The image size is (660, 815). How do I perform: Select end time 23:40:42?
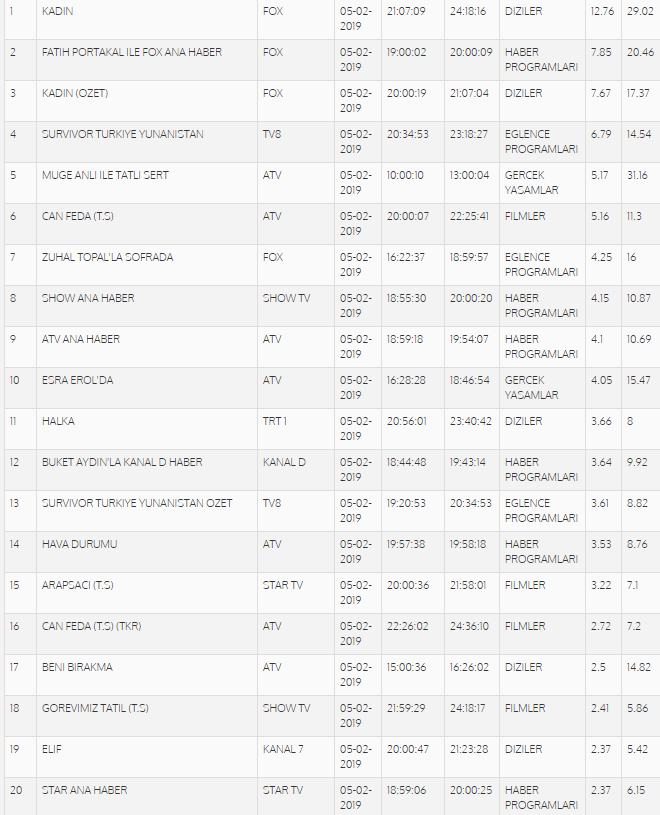tap(471, 422)
